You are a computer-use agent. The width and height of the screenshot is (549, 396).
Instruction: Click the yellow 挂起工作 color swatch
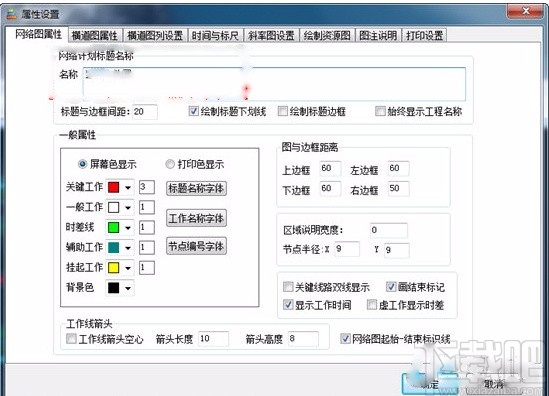pyautogui.click(x=113, y=268)
